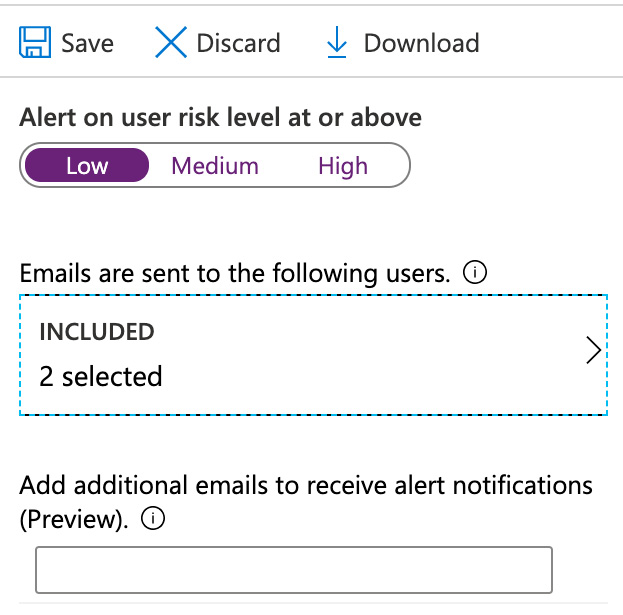Choose High risk level option
The image size is (623, 615).
point(343,166)
